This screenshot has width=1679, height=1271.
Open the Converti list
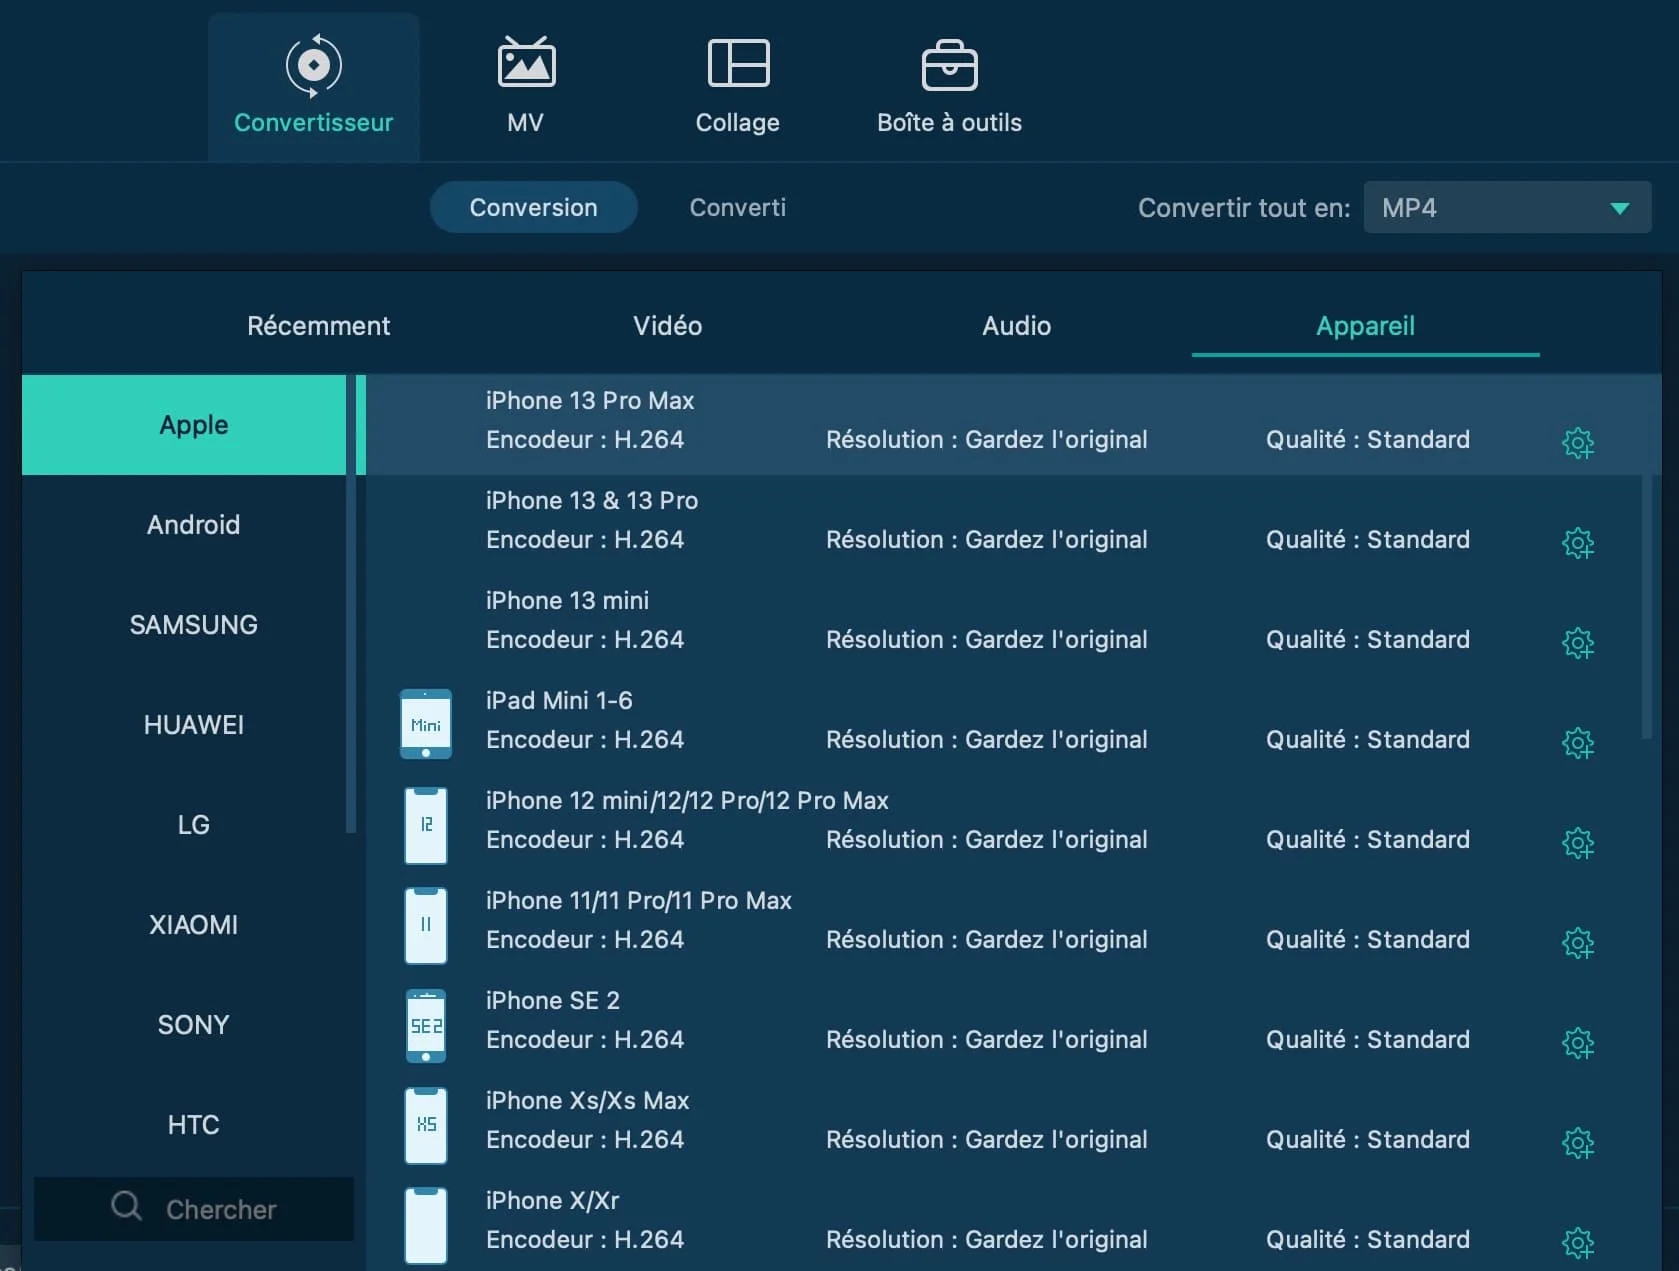click(x=738, y=207)
